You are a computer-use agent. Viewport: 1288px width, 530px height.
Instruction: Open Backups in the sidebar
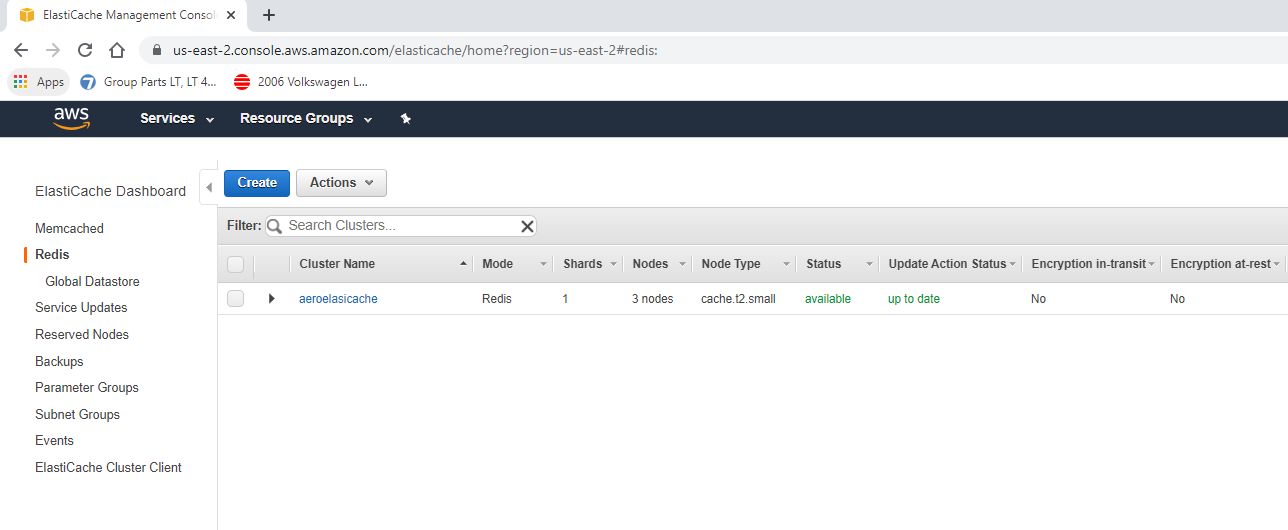(59, 361)
